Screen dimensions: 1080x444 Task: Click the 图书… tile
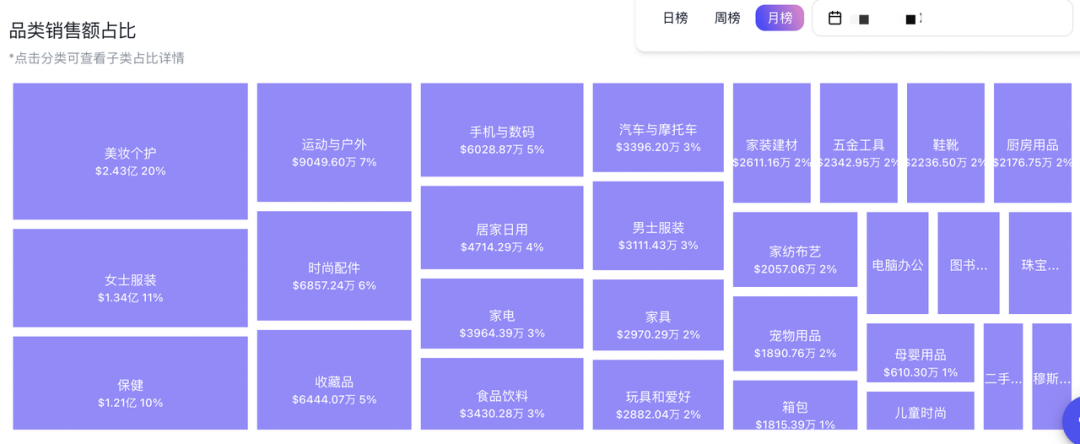pyautogui.click(x=968, y=263)
